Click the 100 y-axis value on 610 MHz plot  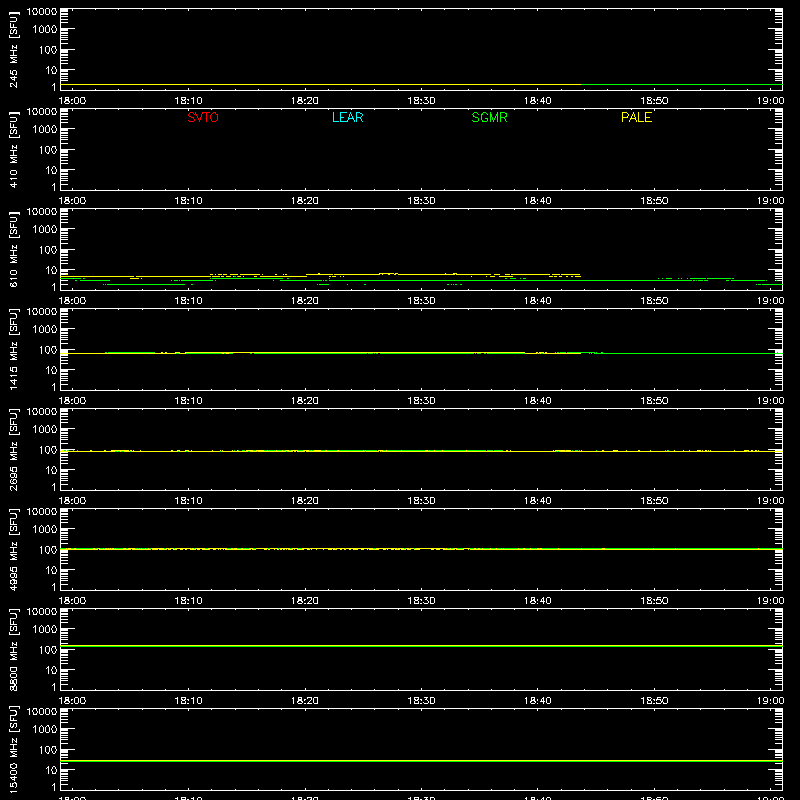[x=48, y=249]
